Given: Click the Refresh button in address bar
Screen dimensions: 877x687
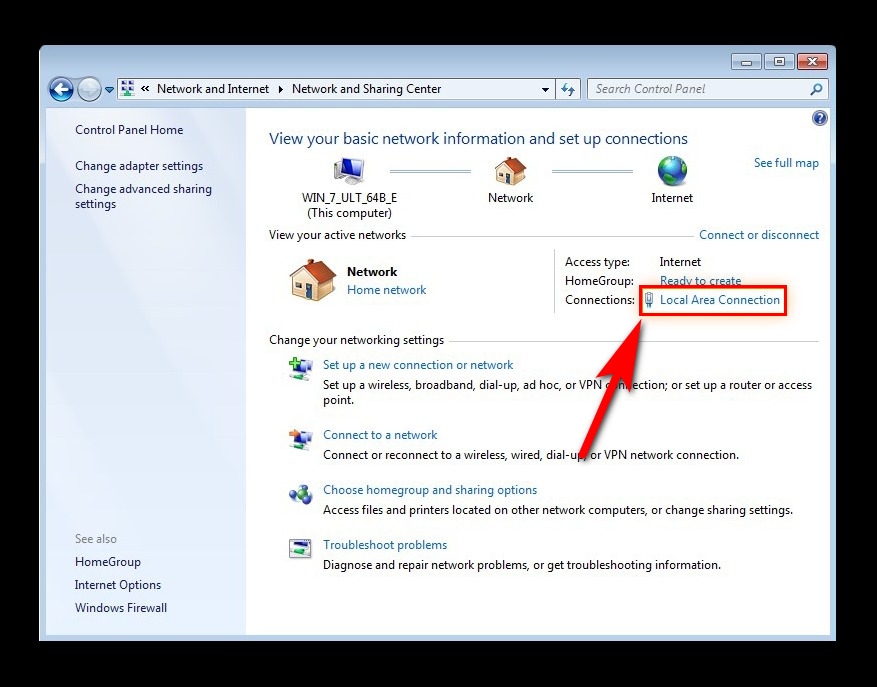Looking at the screenshot, I should point(568,89).
